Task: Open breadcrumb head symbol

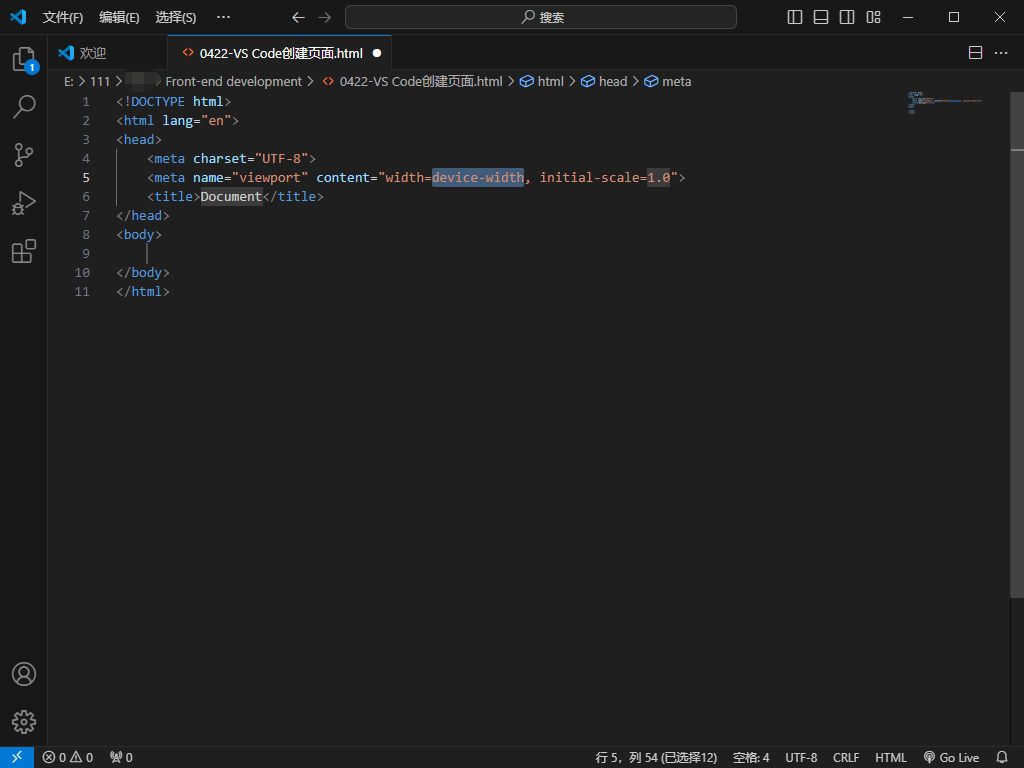Action: pyautogui.click(x=605, y=82)
